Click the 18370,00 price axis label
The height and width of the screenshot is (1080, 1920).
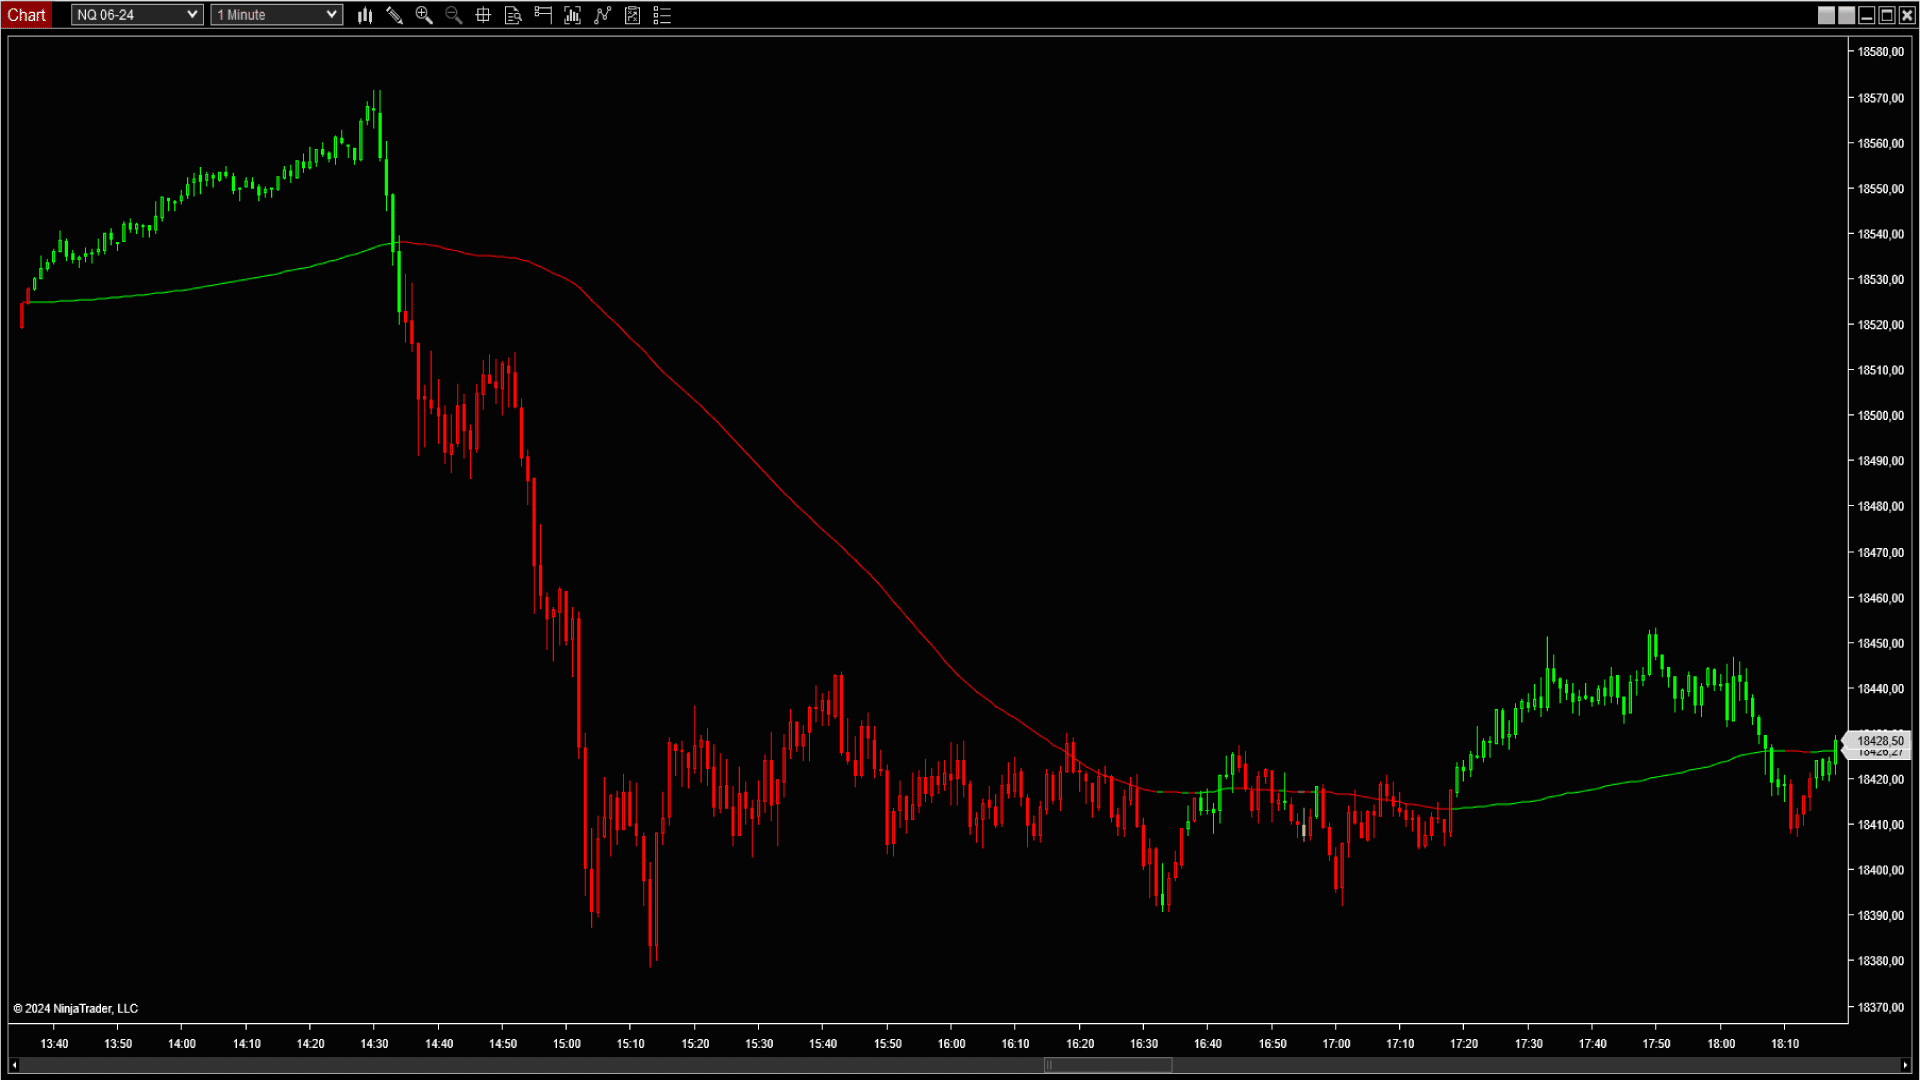(x=1880, y=1008)
